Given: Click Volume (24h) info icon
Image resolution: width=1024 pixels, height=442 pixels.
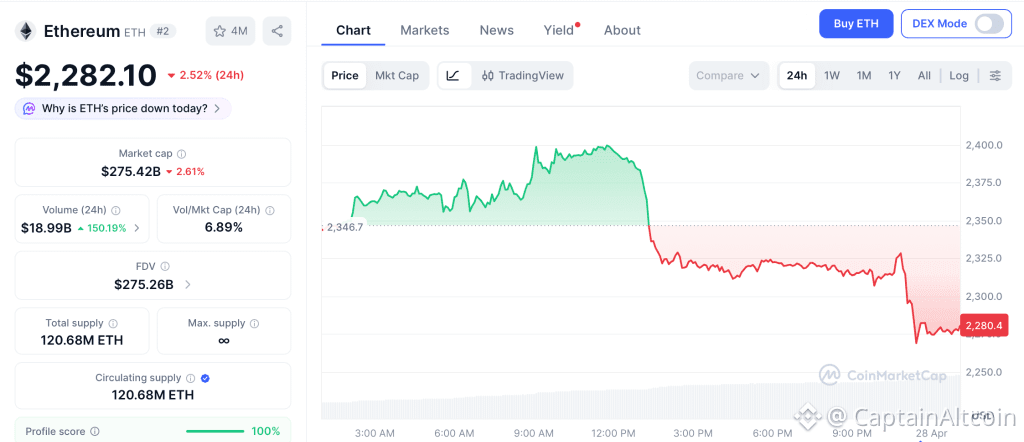Looking at the screenshot, I should coord(116,210).
